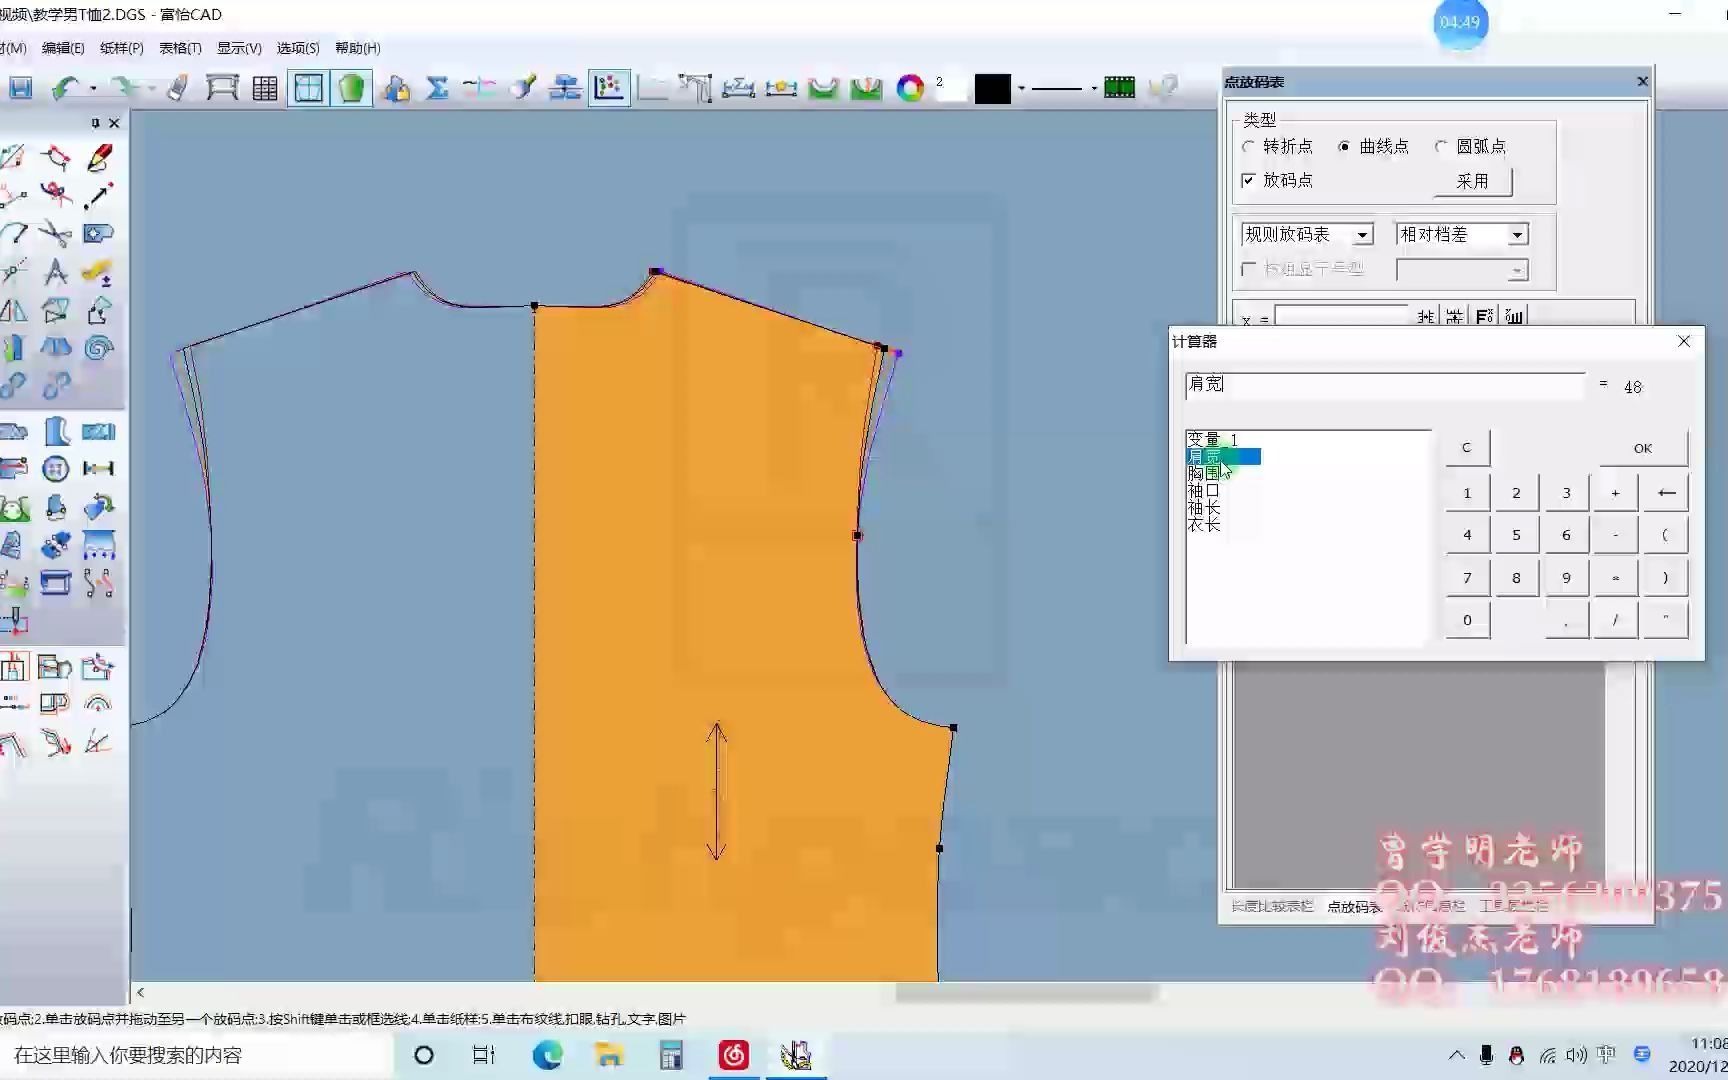Click the grid window icon on the toolbar
1728x1080 pixels.
[308, 87]
